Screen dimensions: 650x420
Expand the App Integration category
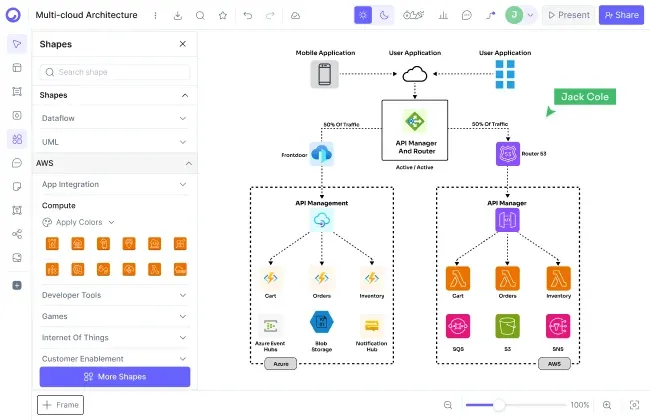pyautogui.click(x=114, y=185)
